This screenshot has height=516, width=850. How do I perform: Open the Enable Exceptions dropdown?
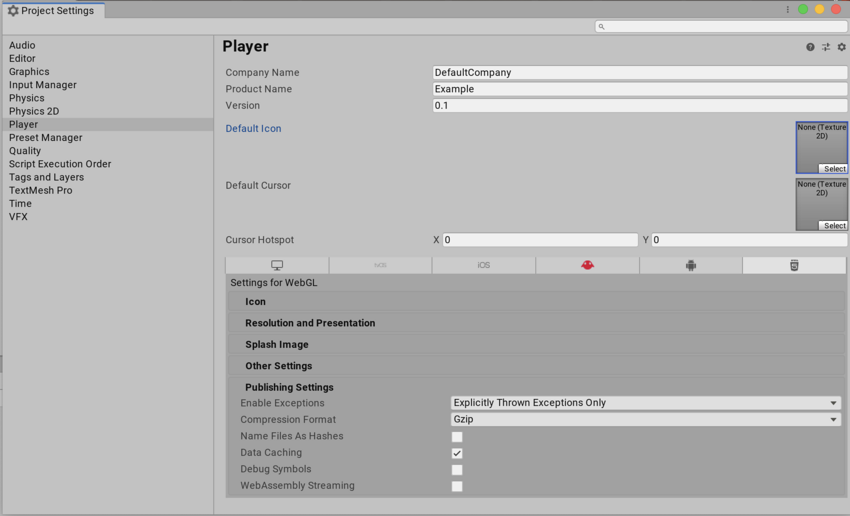tap(646, 403)
